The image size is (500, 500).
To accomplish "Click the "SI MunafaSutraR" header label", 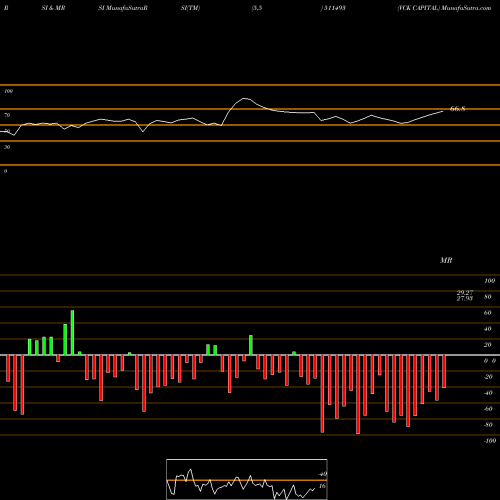I will coord(123,8).
